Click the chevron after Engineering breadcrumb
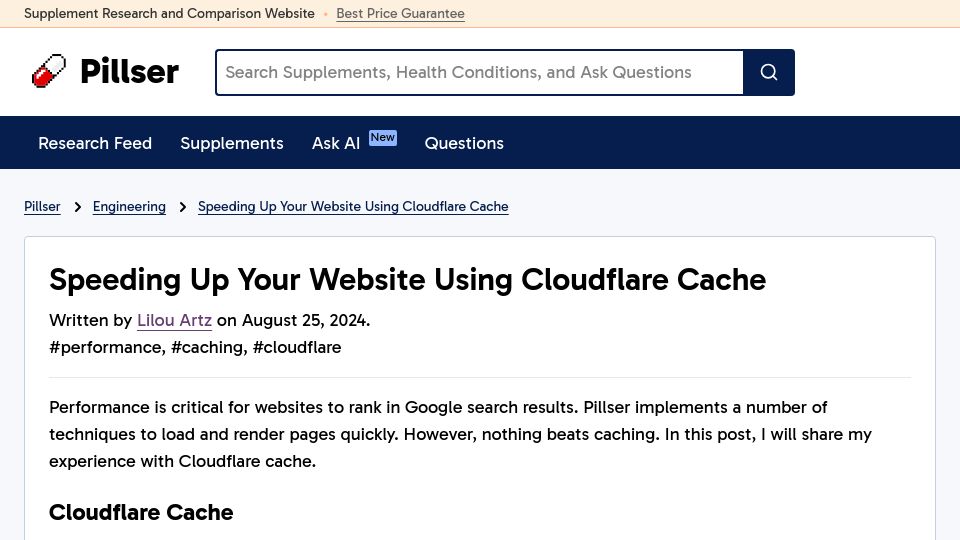Image resolution: width=960 pixels, height=540 pixels. pyautogui.click(x=182, y=207)
